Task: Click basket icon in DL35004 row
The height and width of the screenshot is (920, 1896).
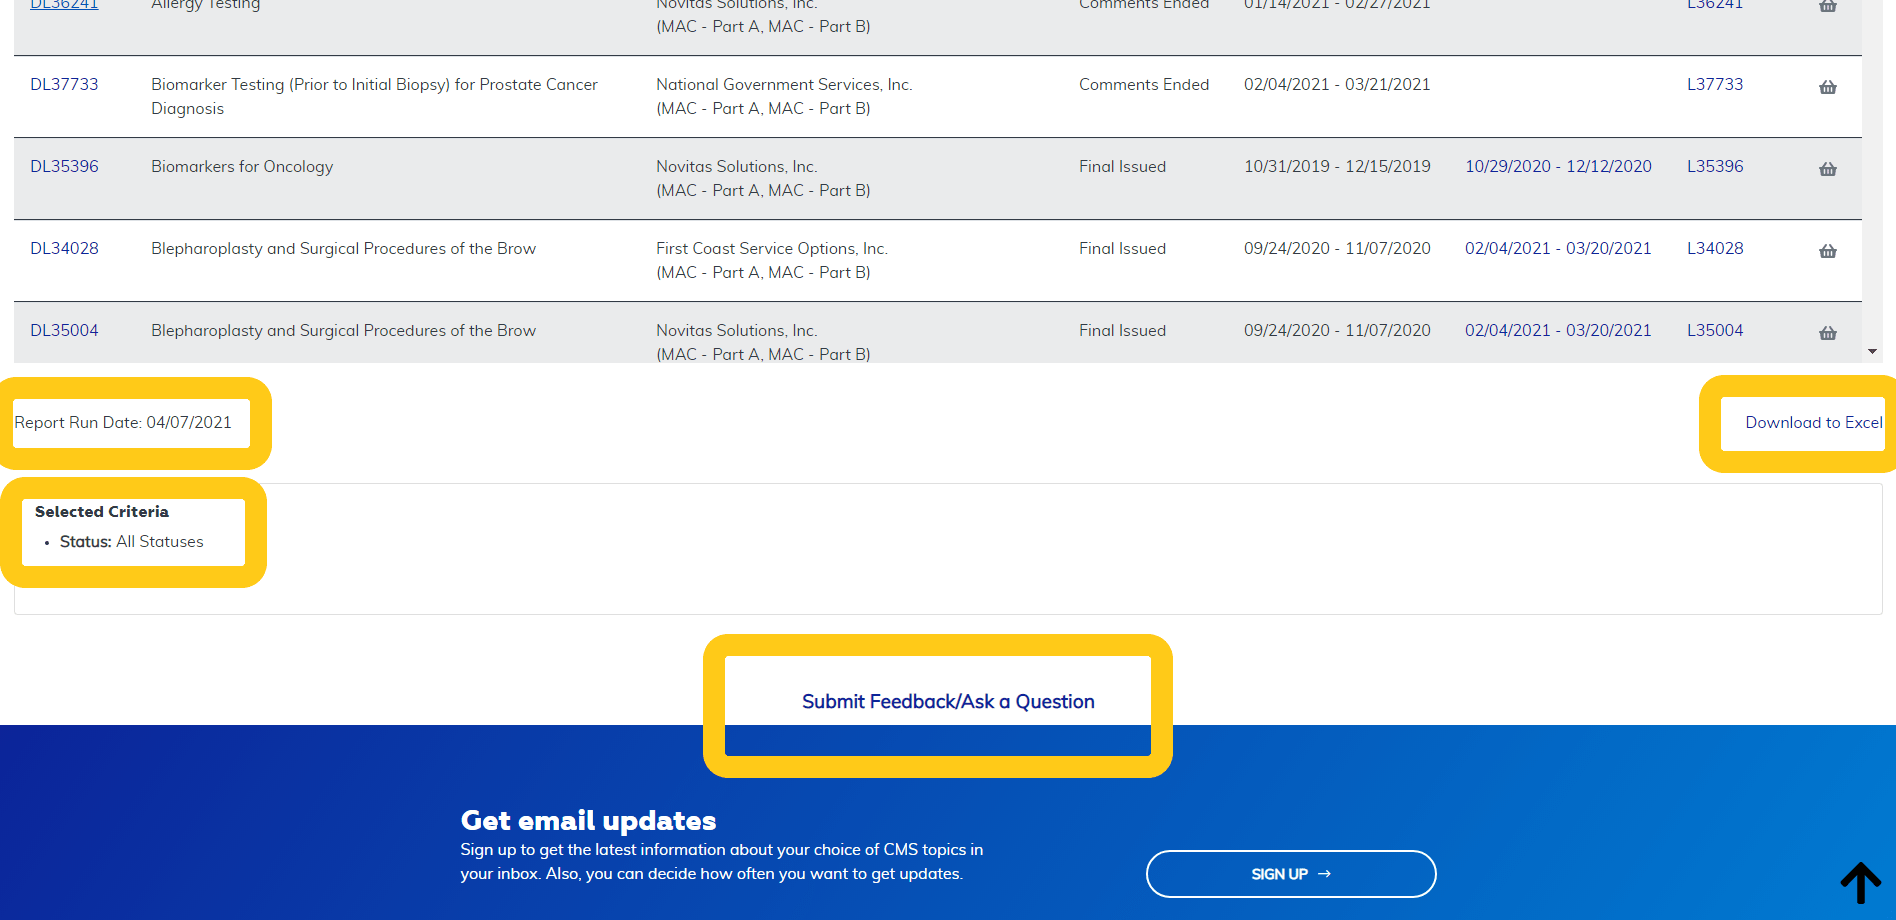Action: pos(1827,333)
